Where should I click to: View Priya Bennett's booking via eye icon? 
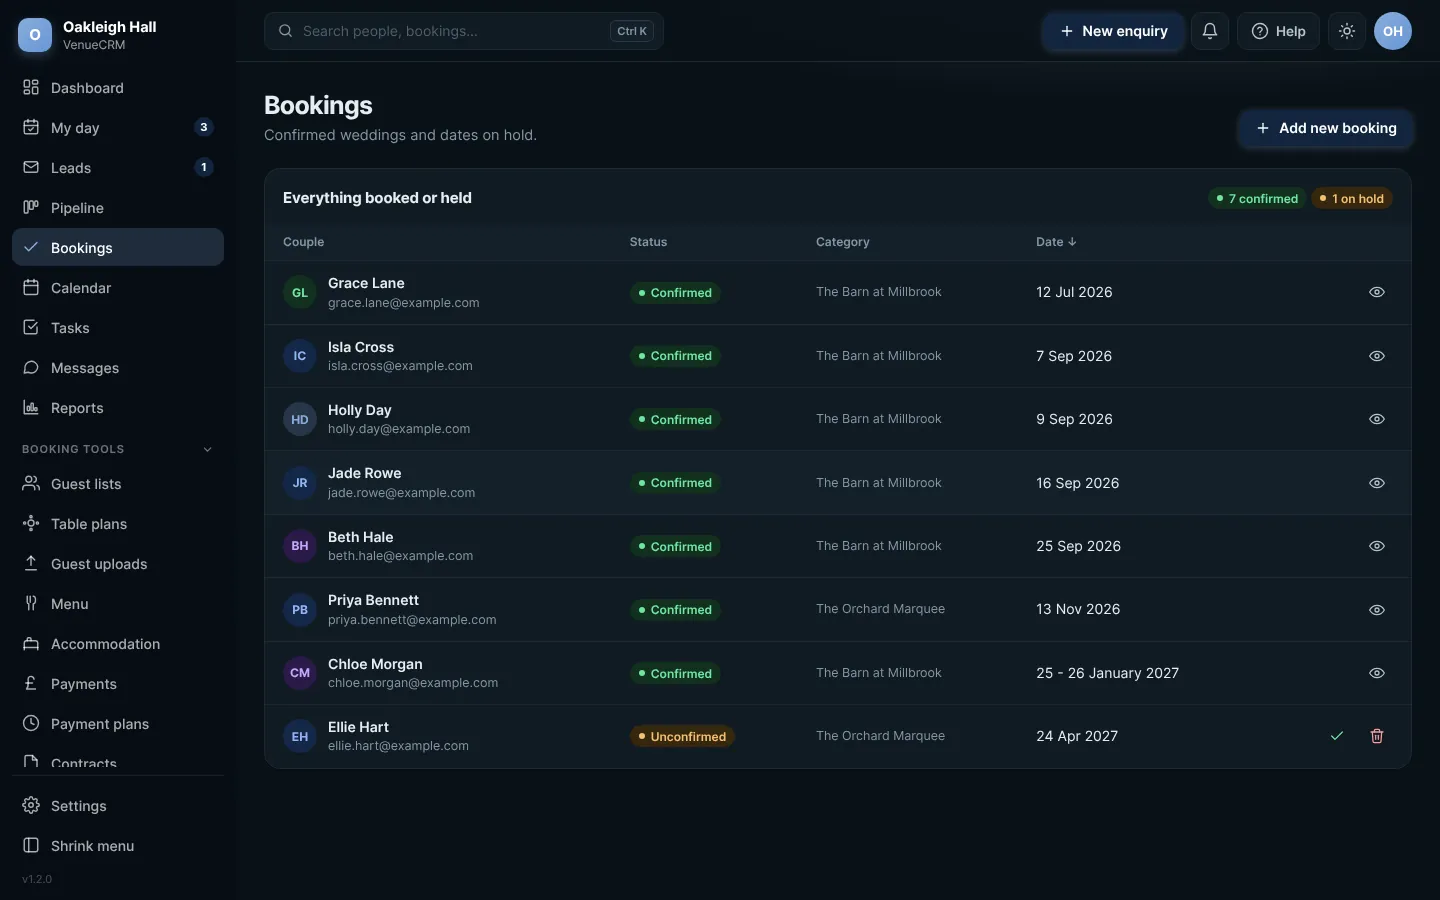click(x=1377, y=610)
